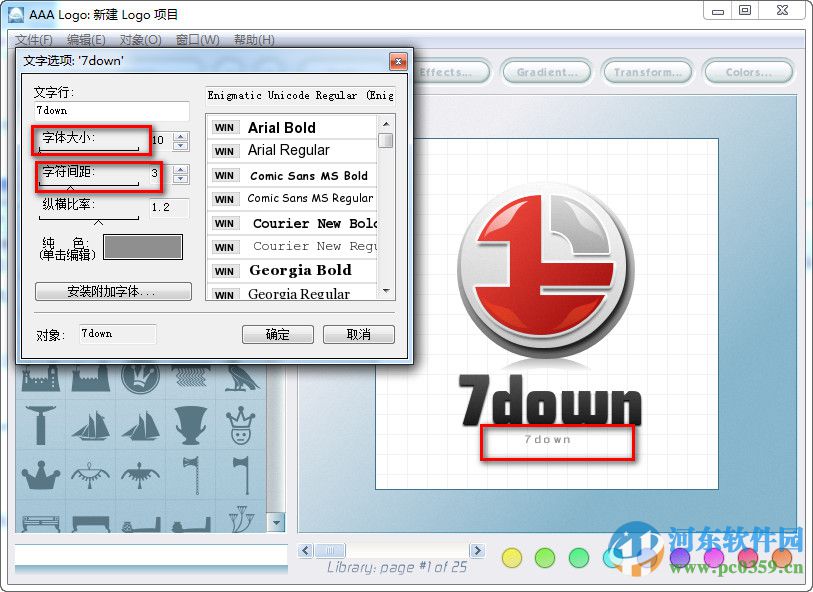This screenshot has width=813, height=592.
Task: Select Courier New Bold font
Action: [x=292, y=223]
